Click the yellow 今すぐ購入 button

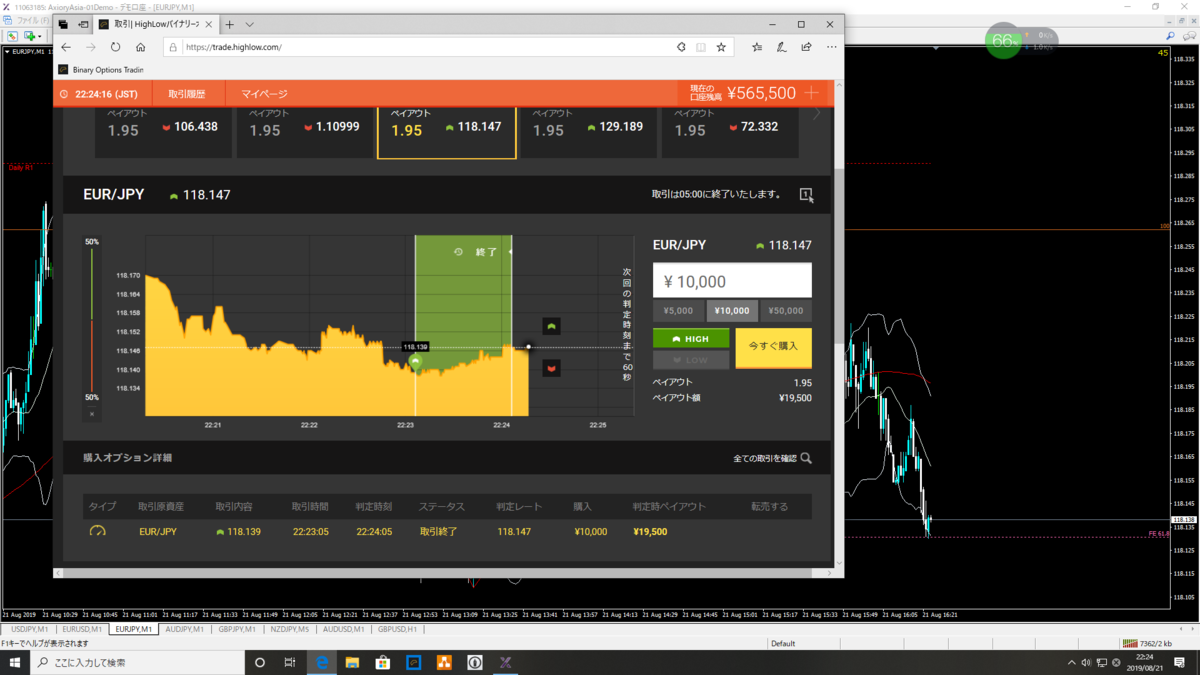click(774, 348)
